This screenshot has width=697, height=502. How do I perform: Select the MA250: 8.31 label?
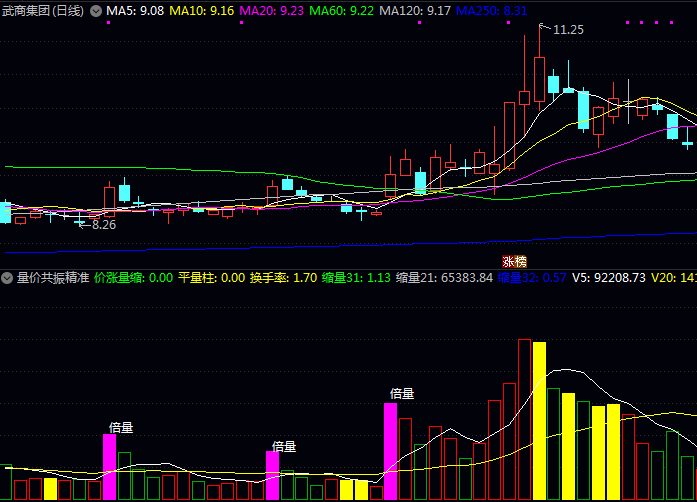tap(492, 11)
